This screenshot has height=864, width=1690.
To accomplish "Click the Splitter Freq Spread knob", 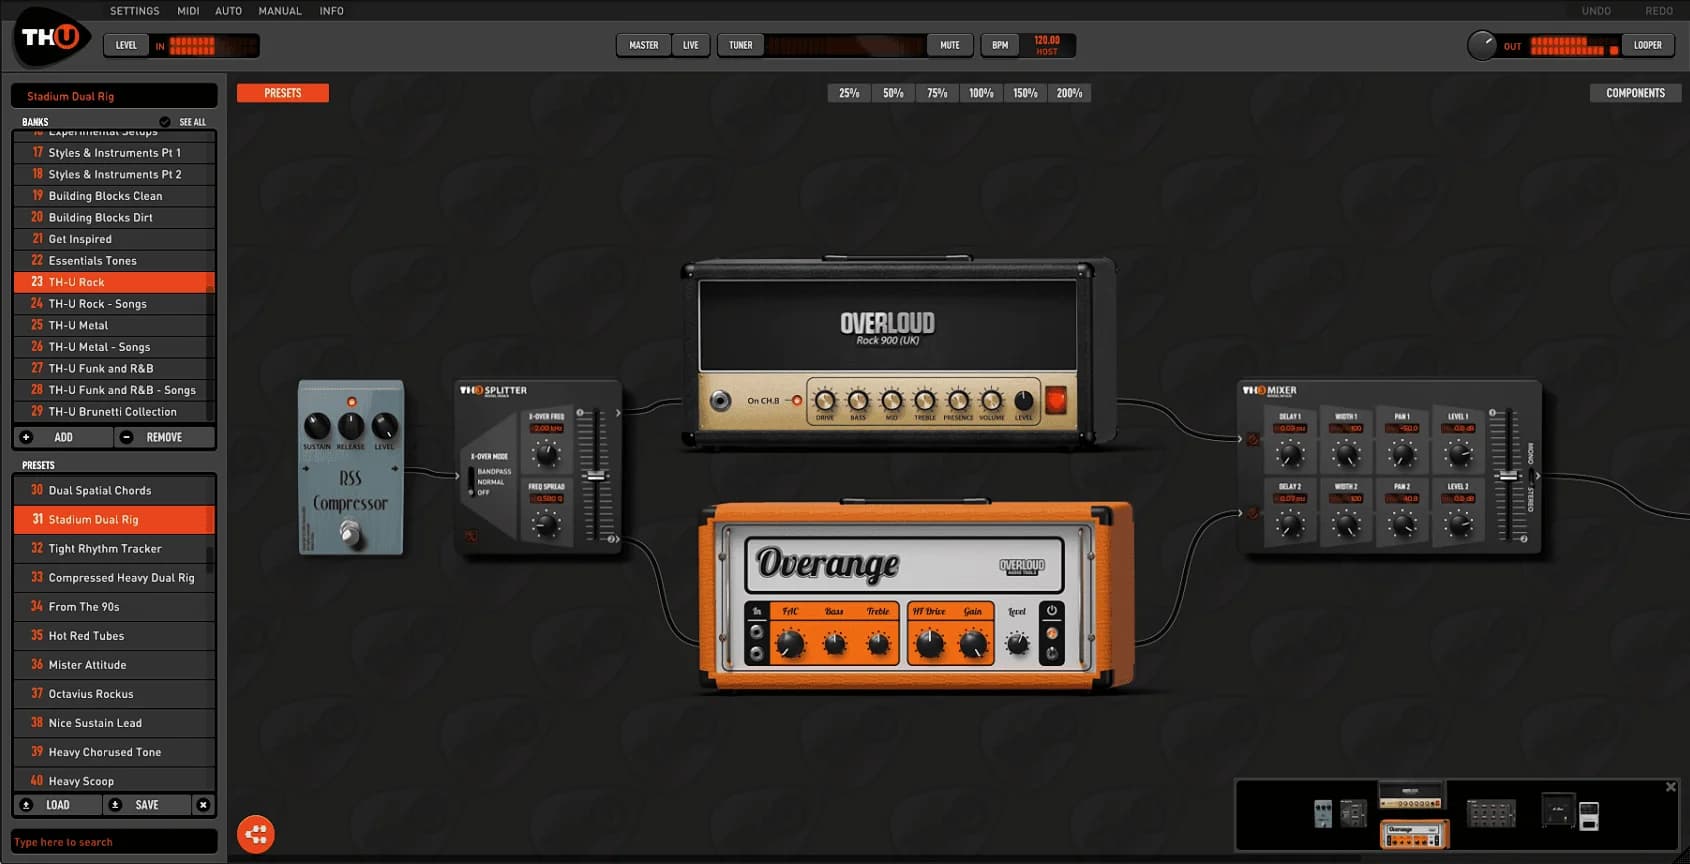I will click(546, 524).
